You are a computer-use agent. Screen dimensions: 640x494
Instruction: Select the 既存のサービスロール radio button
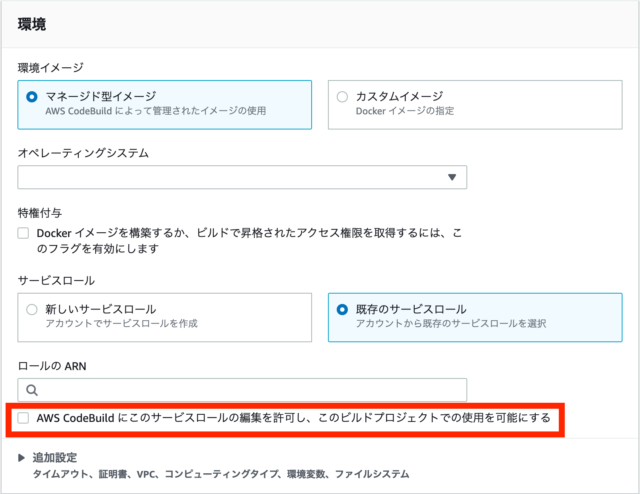pyautogui.click(x=342, y=309)
